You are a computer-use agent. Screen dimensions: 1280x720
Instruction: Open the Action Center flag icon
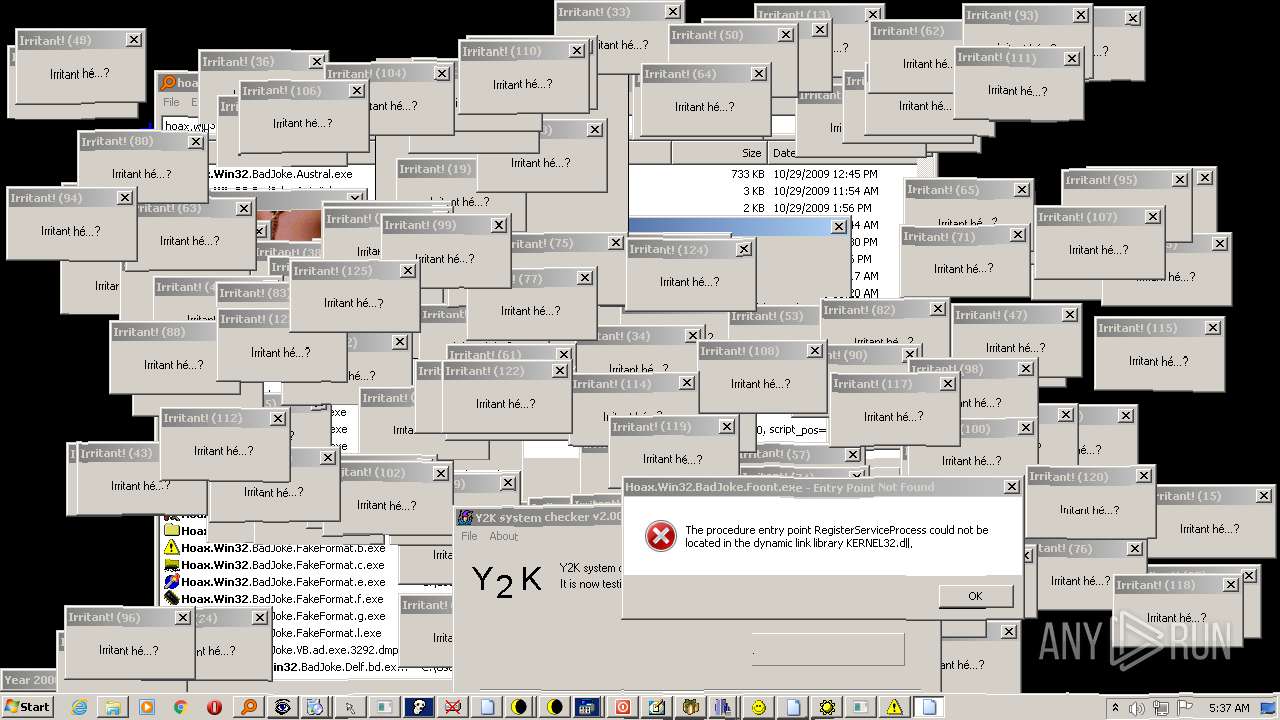(x=1185, y=708)
